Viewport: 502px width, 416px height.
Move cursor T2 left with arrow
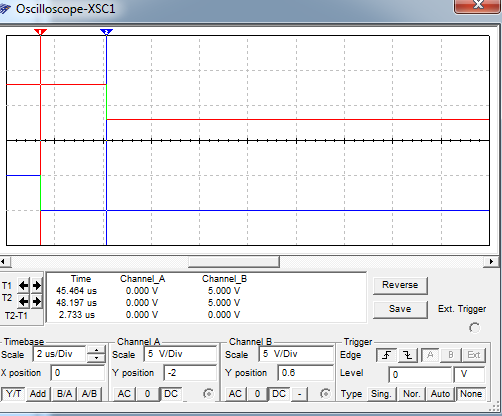point(23,302)
